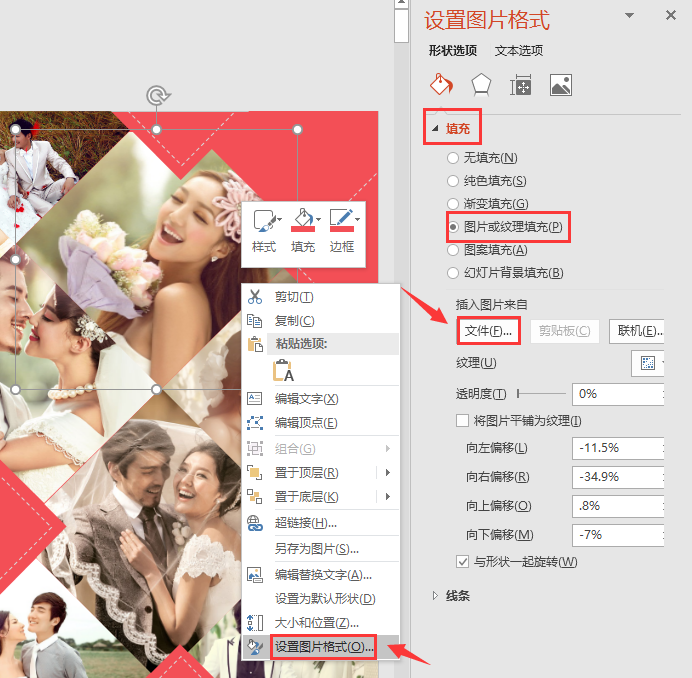Click the 透明度 0% input field

tap(618, 393)
